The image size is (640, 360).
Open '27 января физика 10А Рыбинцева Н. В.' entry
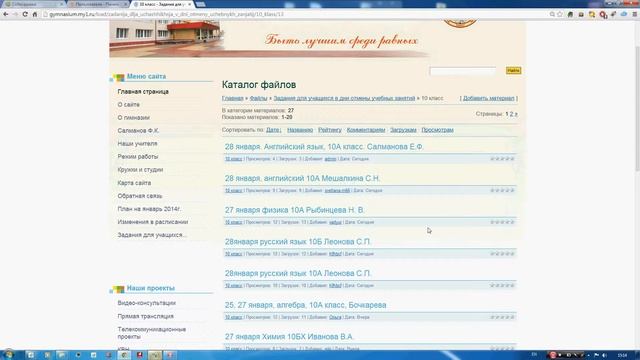pyautogui.click(x=295, y=210)
